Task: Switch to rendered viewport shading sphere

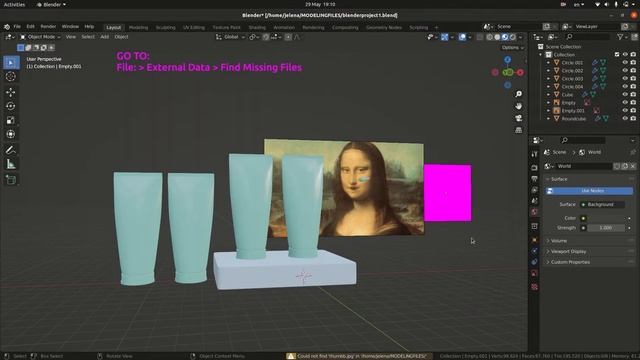Action: click(x=513, y=37)
